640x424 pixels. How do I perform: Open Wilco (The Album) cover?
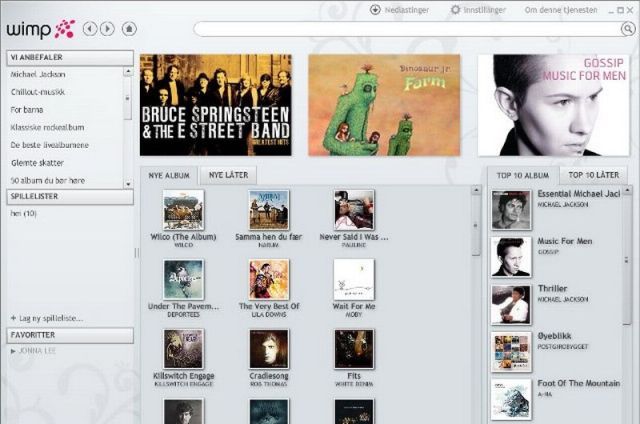[184, 210]
